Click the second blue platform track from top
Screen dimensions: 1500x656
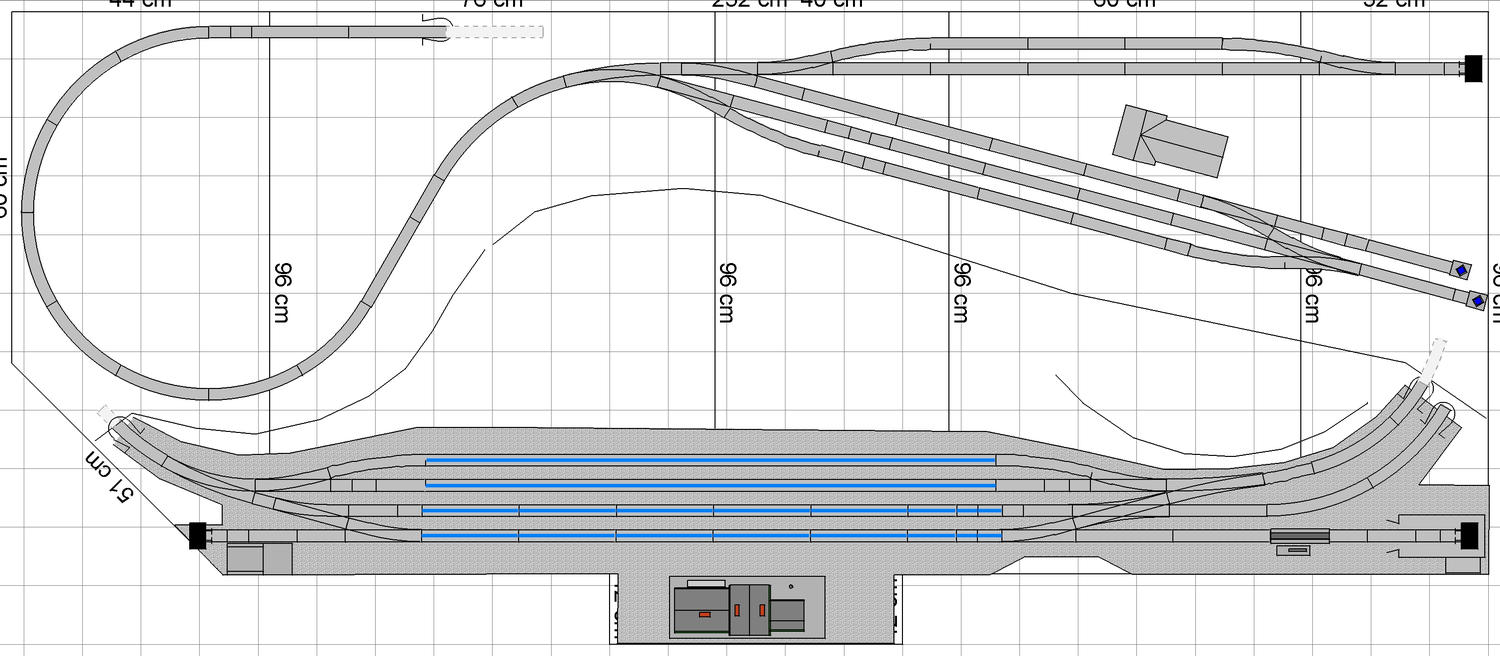[x=710, y=485]
